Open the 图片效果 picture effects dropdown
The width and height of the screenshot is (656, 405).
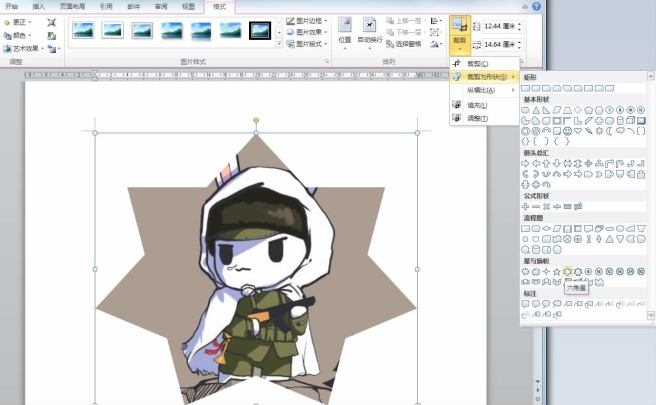click(307, 32)
